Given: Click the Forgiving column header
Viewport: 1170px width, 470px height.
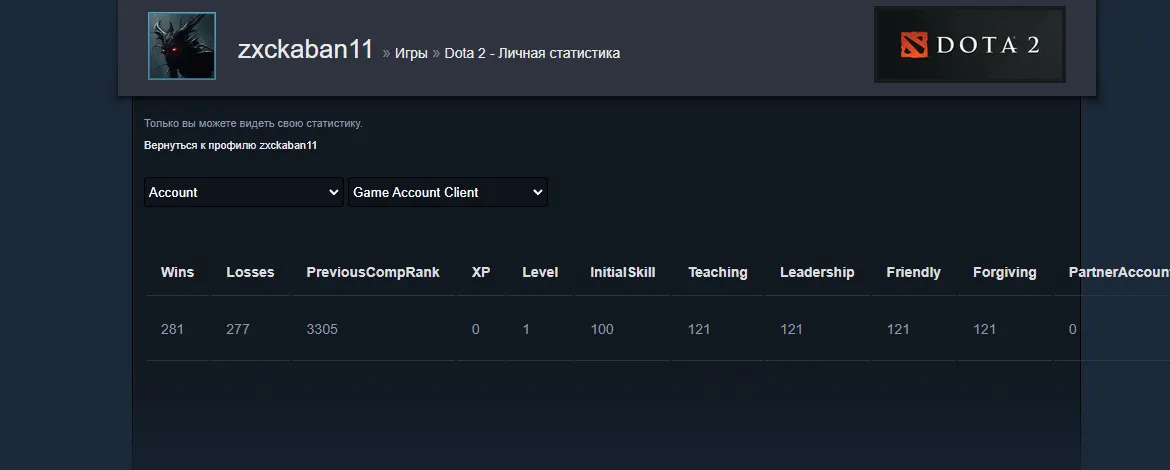Looking at the screenshot, I should (x=1004, y=272).
